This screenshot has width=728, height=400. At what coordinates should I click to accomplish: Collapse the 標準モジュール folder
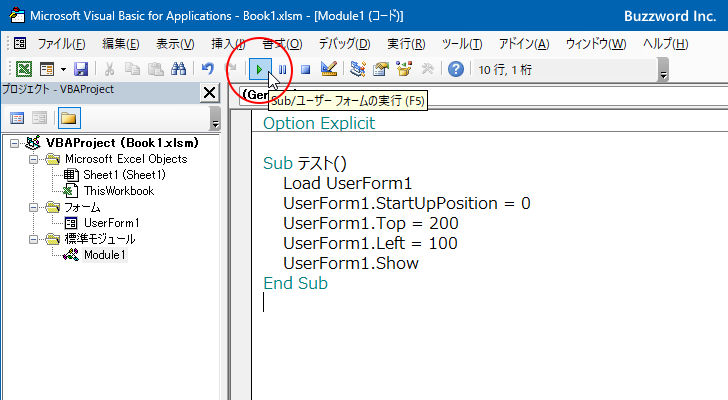pos(33,239)
